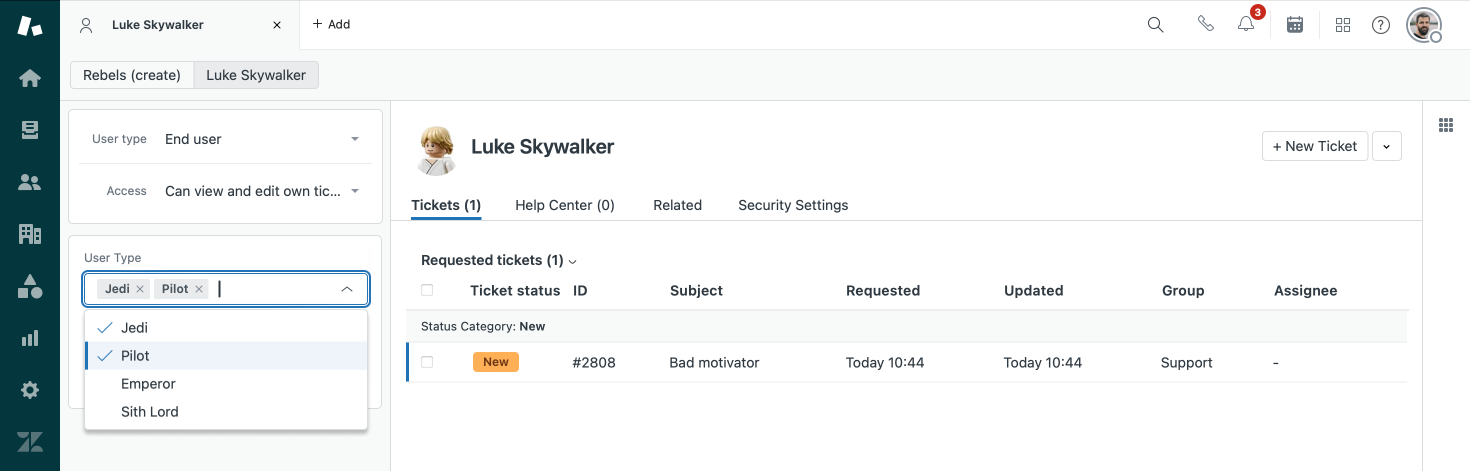Open notifications bell icon
This screenshot has width=1470, height=471.
pyautogui.click(x=1246, y=25)
